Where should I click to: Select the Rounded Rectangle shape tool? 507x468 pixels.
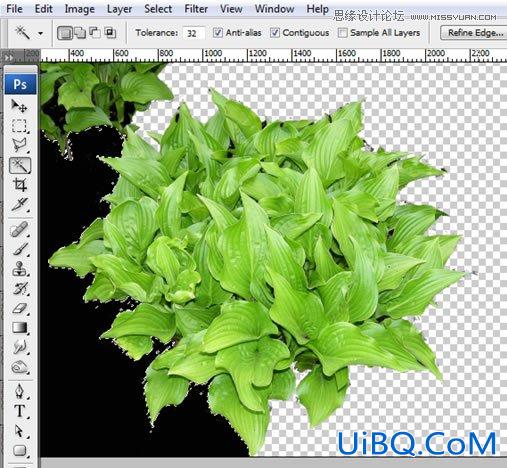tap(19, 451)
